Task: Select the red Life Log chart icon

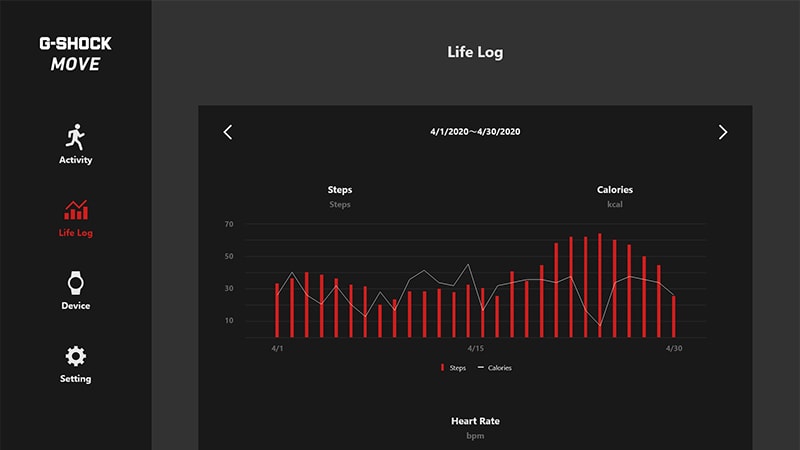Action: 75,210
